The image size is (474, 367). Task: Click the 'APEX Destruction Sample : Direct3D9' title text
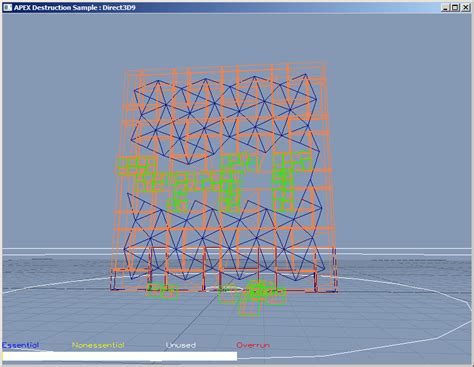75,7
